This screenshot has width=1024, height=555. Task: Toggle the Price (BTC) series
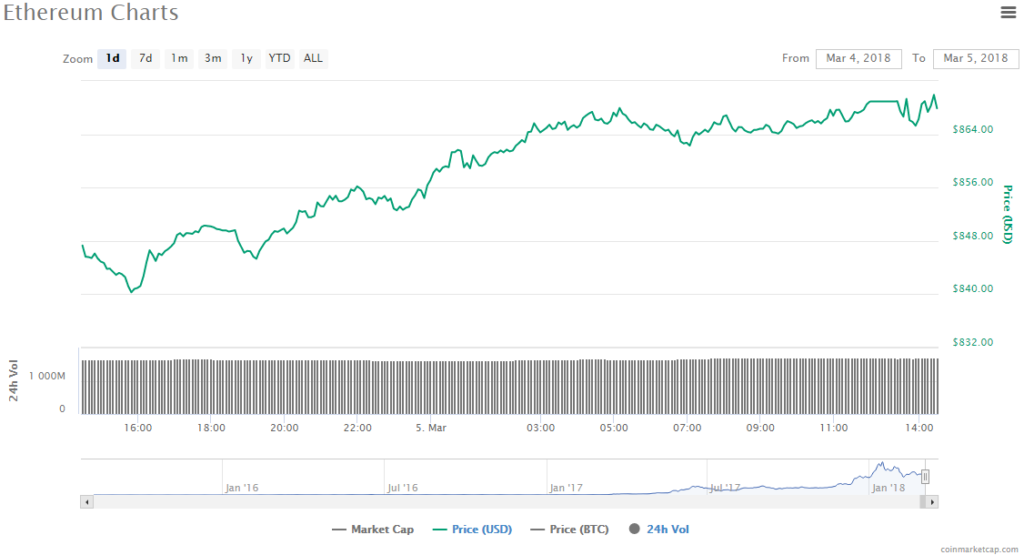pyautogui.click(x=571, y=529)
